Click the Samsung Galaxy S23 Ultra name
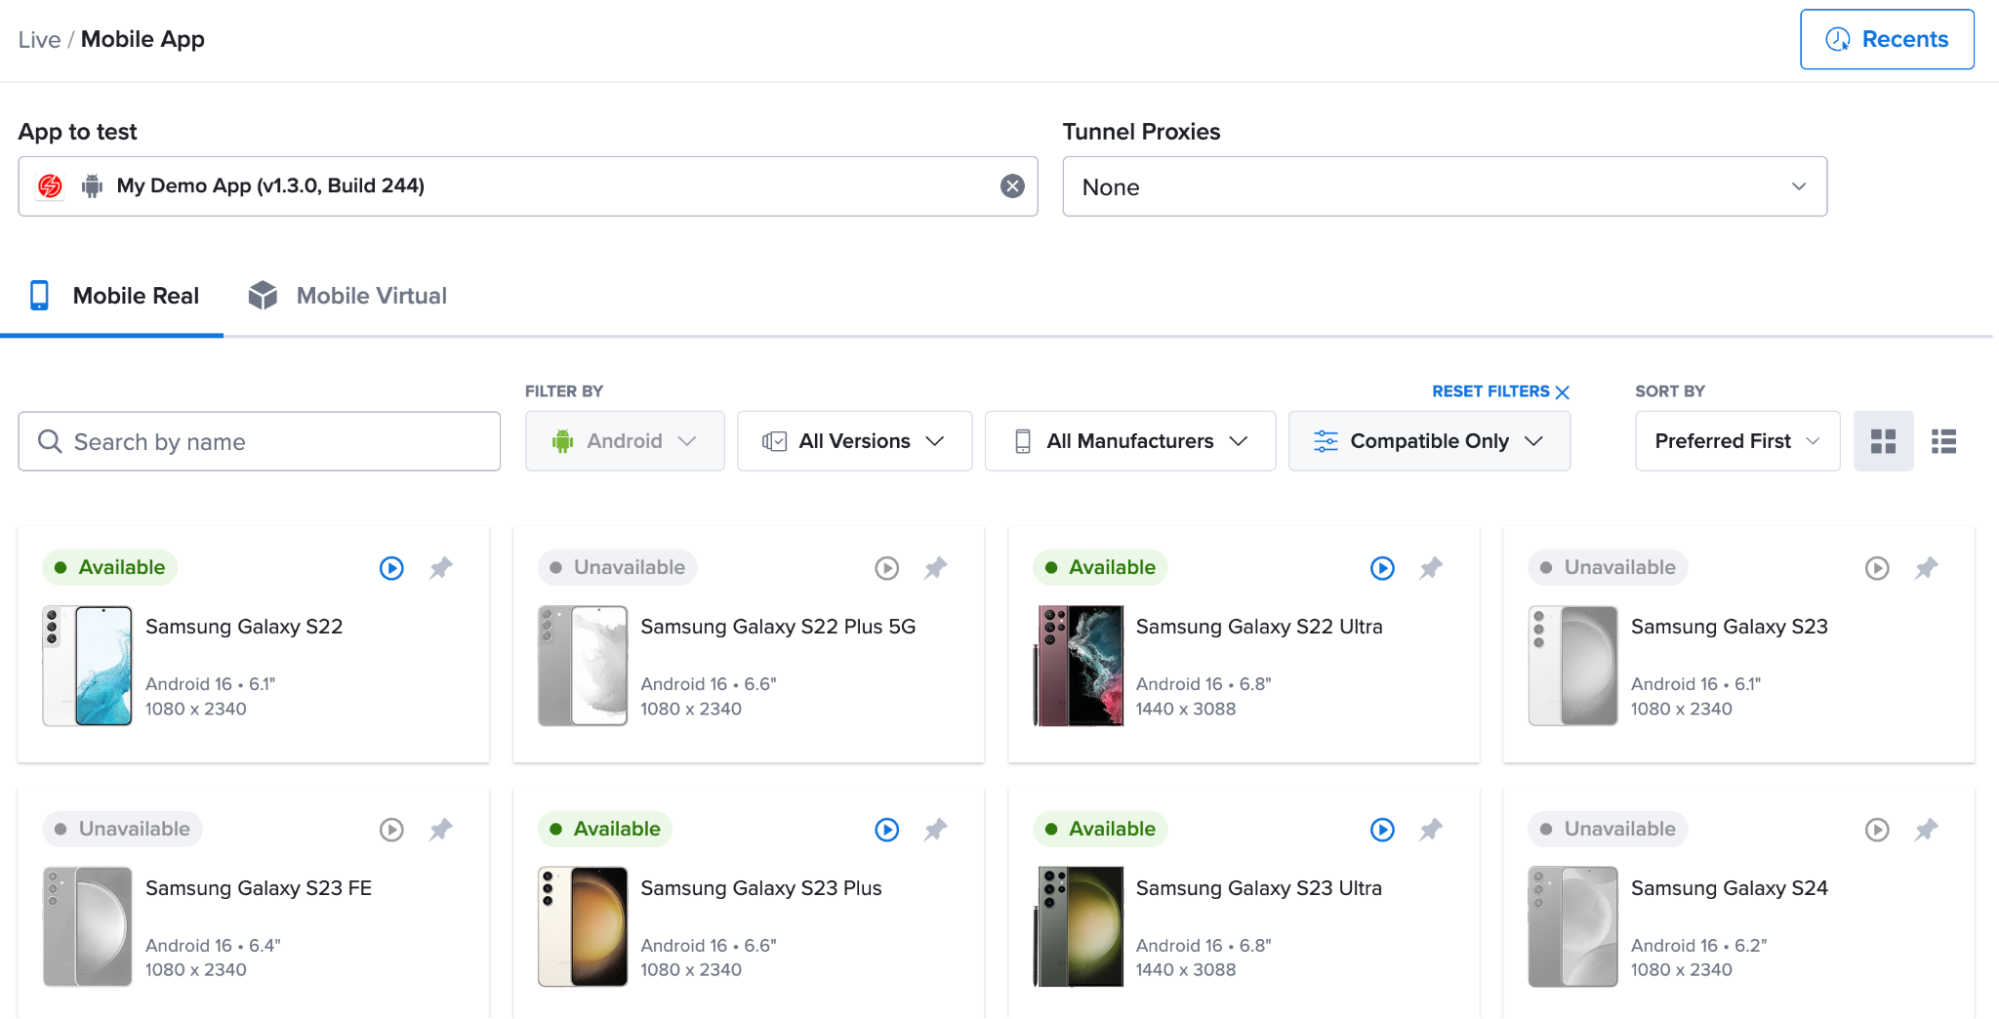 [x=1259, y=888]
